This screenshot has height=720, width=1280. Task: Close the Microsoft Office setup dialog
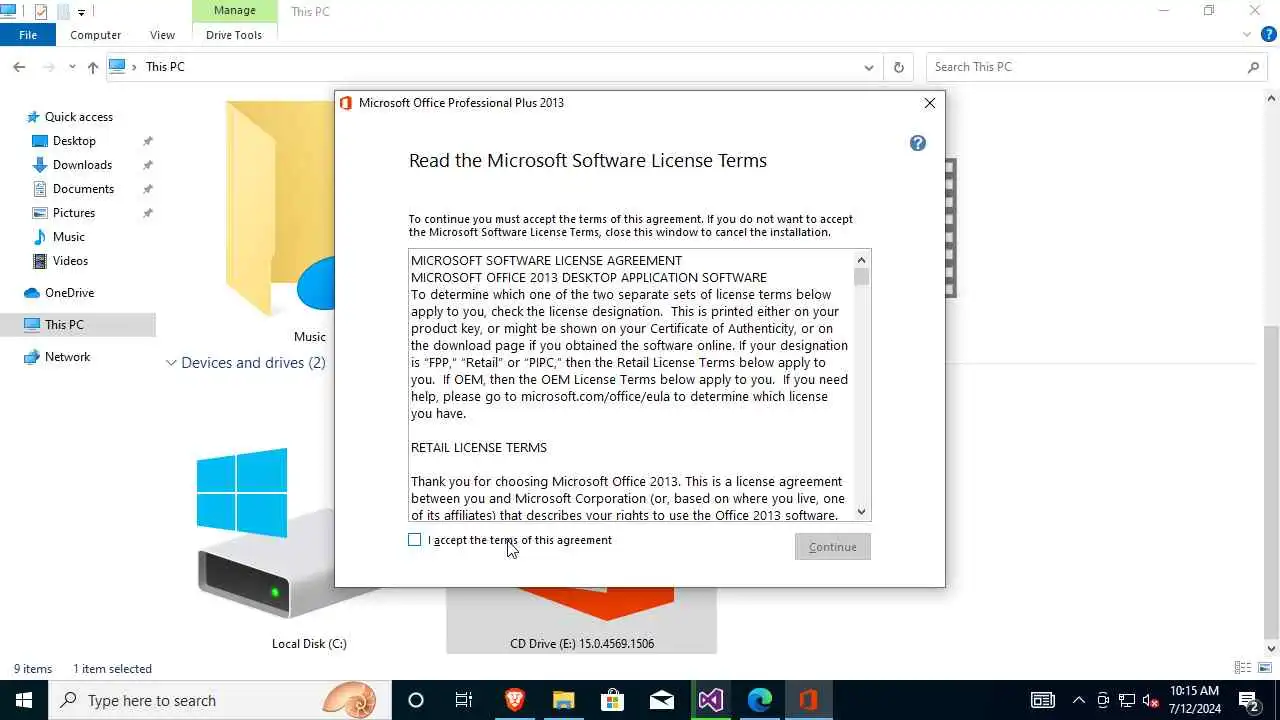[930, 103]
